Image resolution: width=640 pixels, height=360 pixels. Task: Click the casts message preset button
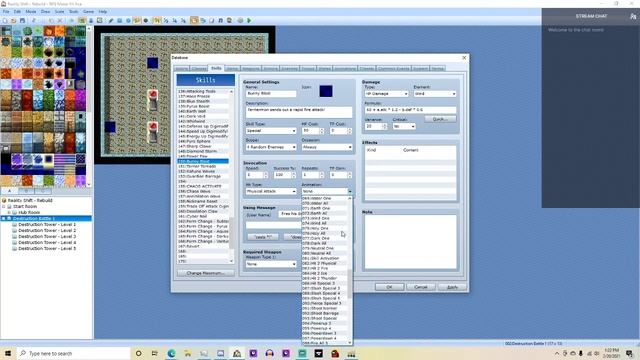[263, 237]
